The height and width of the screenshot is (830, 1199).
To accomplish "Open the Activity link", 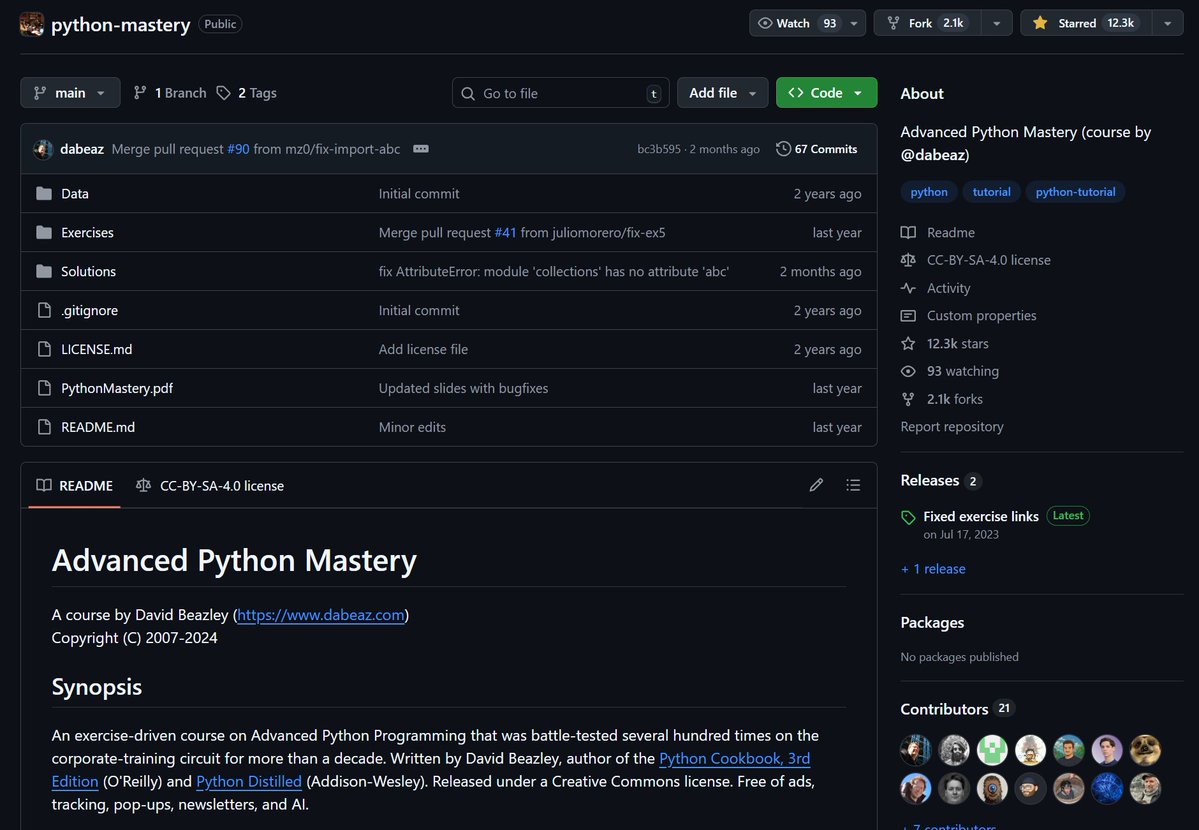I will 948,288.
